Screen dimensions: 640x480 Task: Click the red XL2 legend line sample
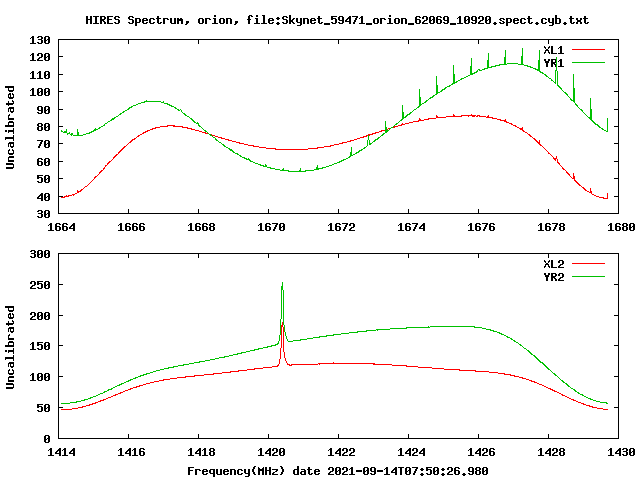(x=588, y=264)
